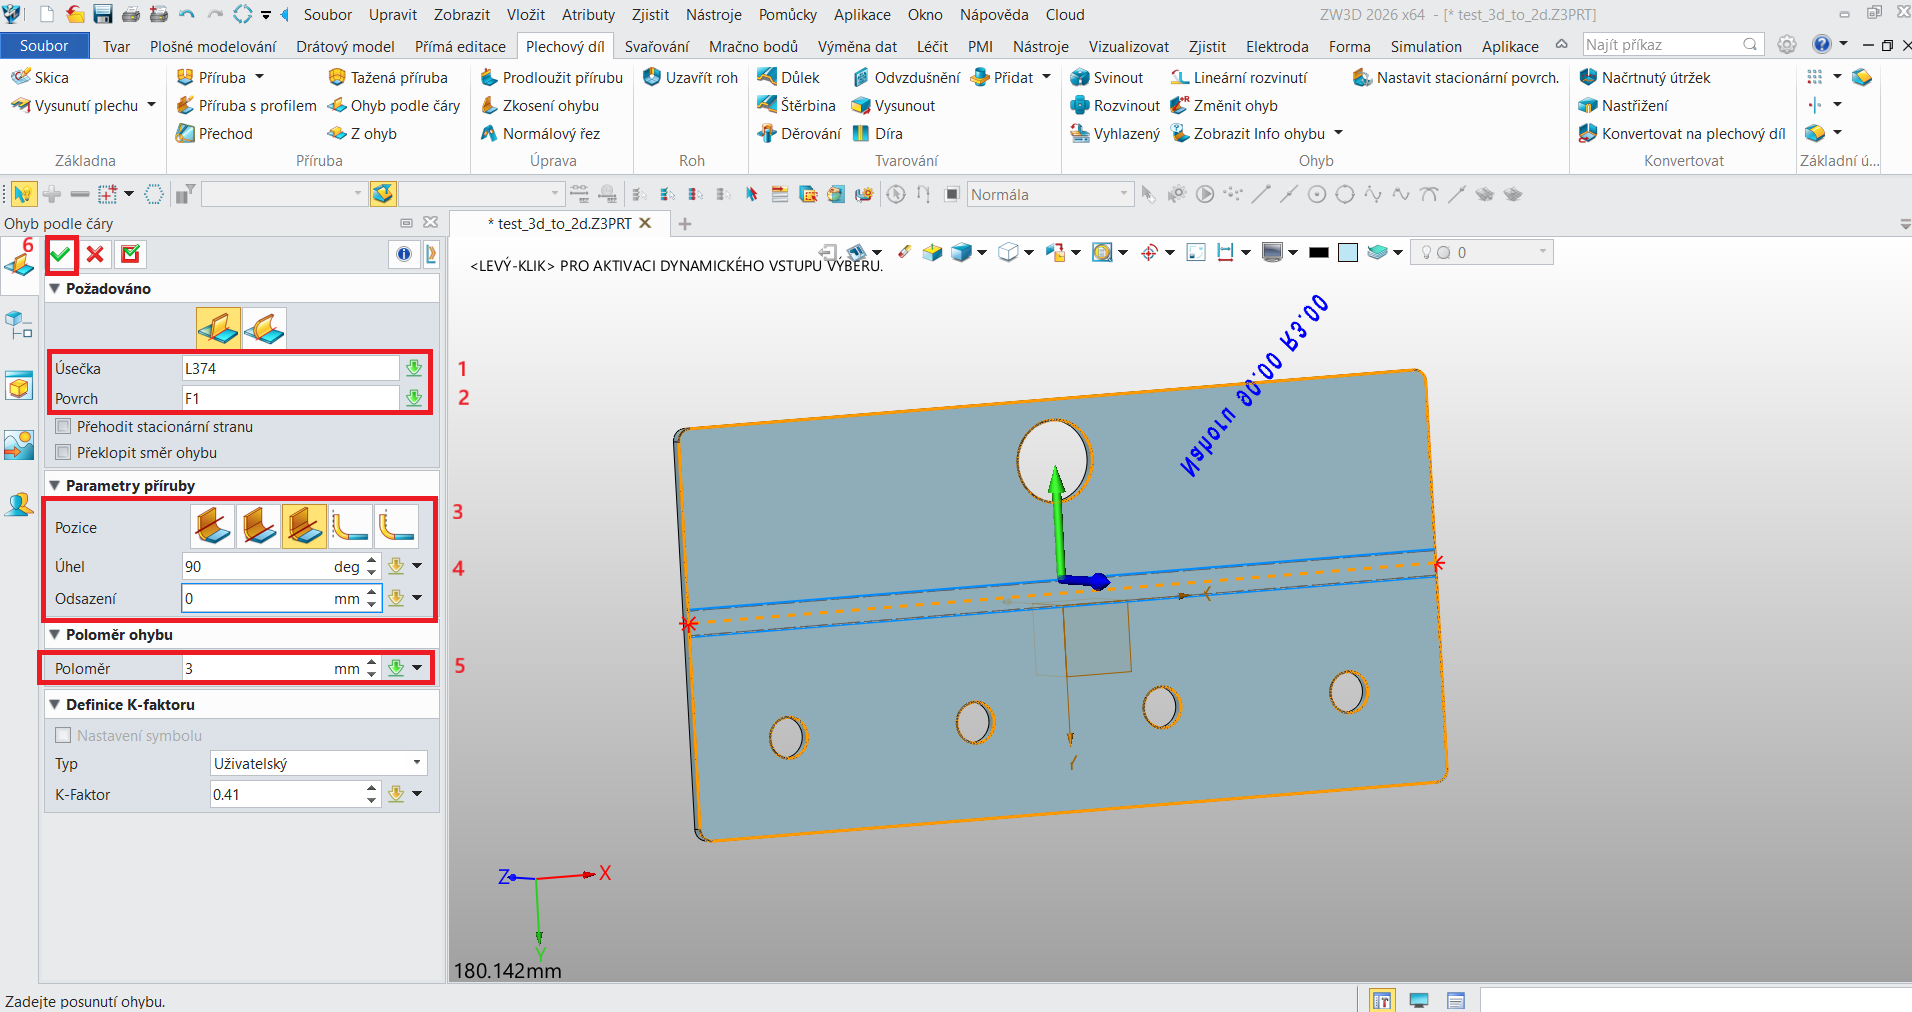1912x1012 pixels.
Task: Collapse the Parametry příruby section
Action: pyautogui.click(x=55, y=485)
